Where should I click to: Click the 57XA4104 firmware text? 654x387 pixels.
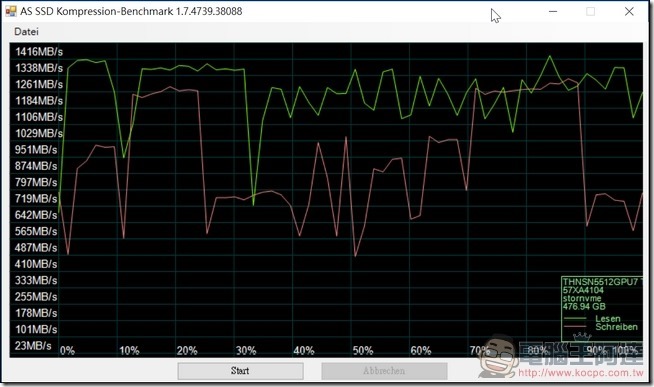[x=583, y=290]
